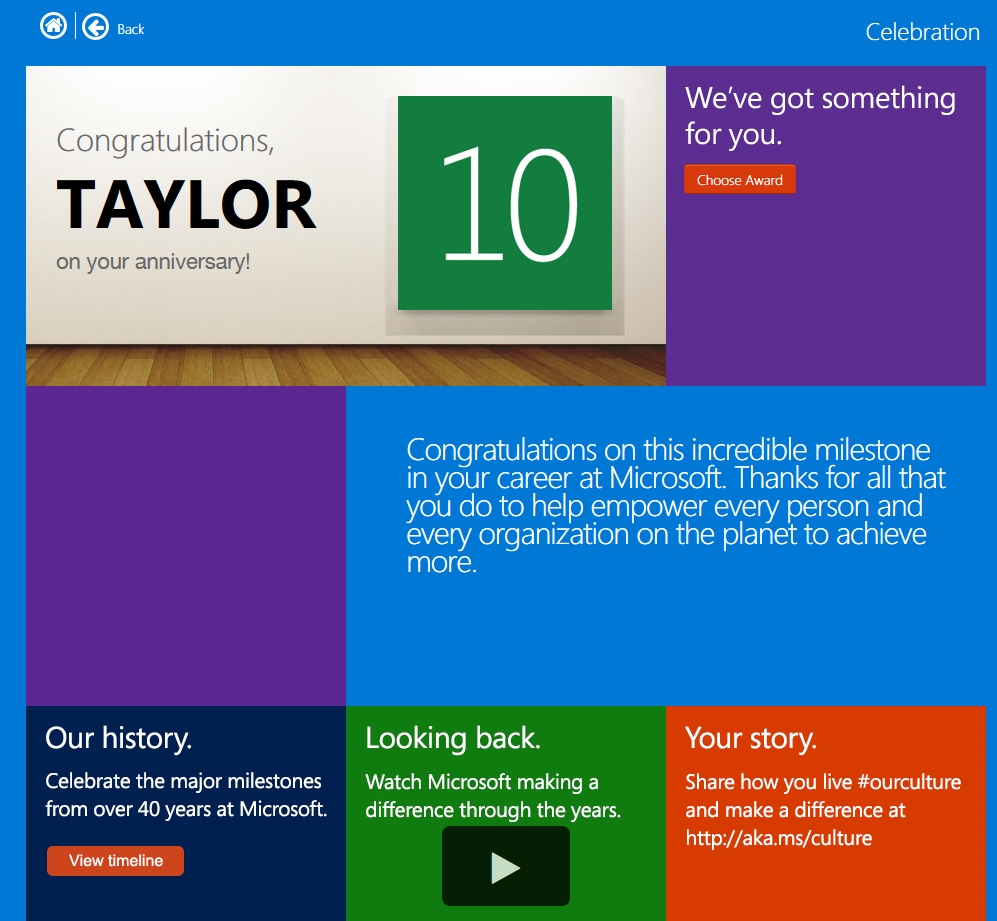Play the Looking back video

point(505,866)
